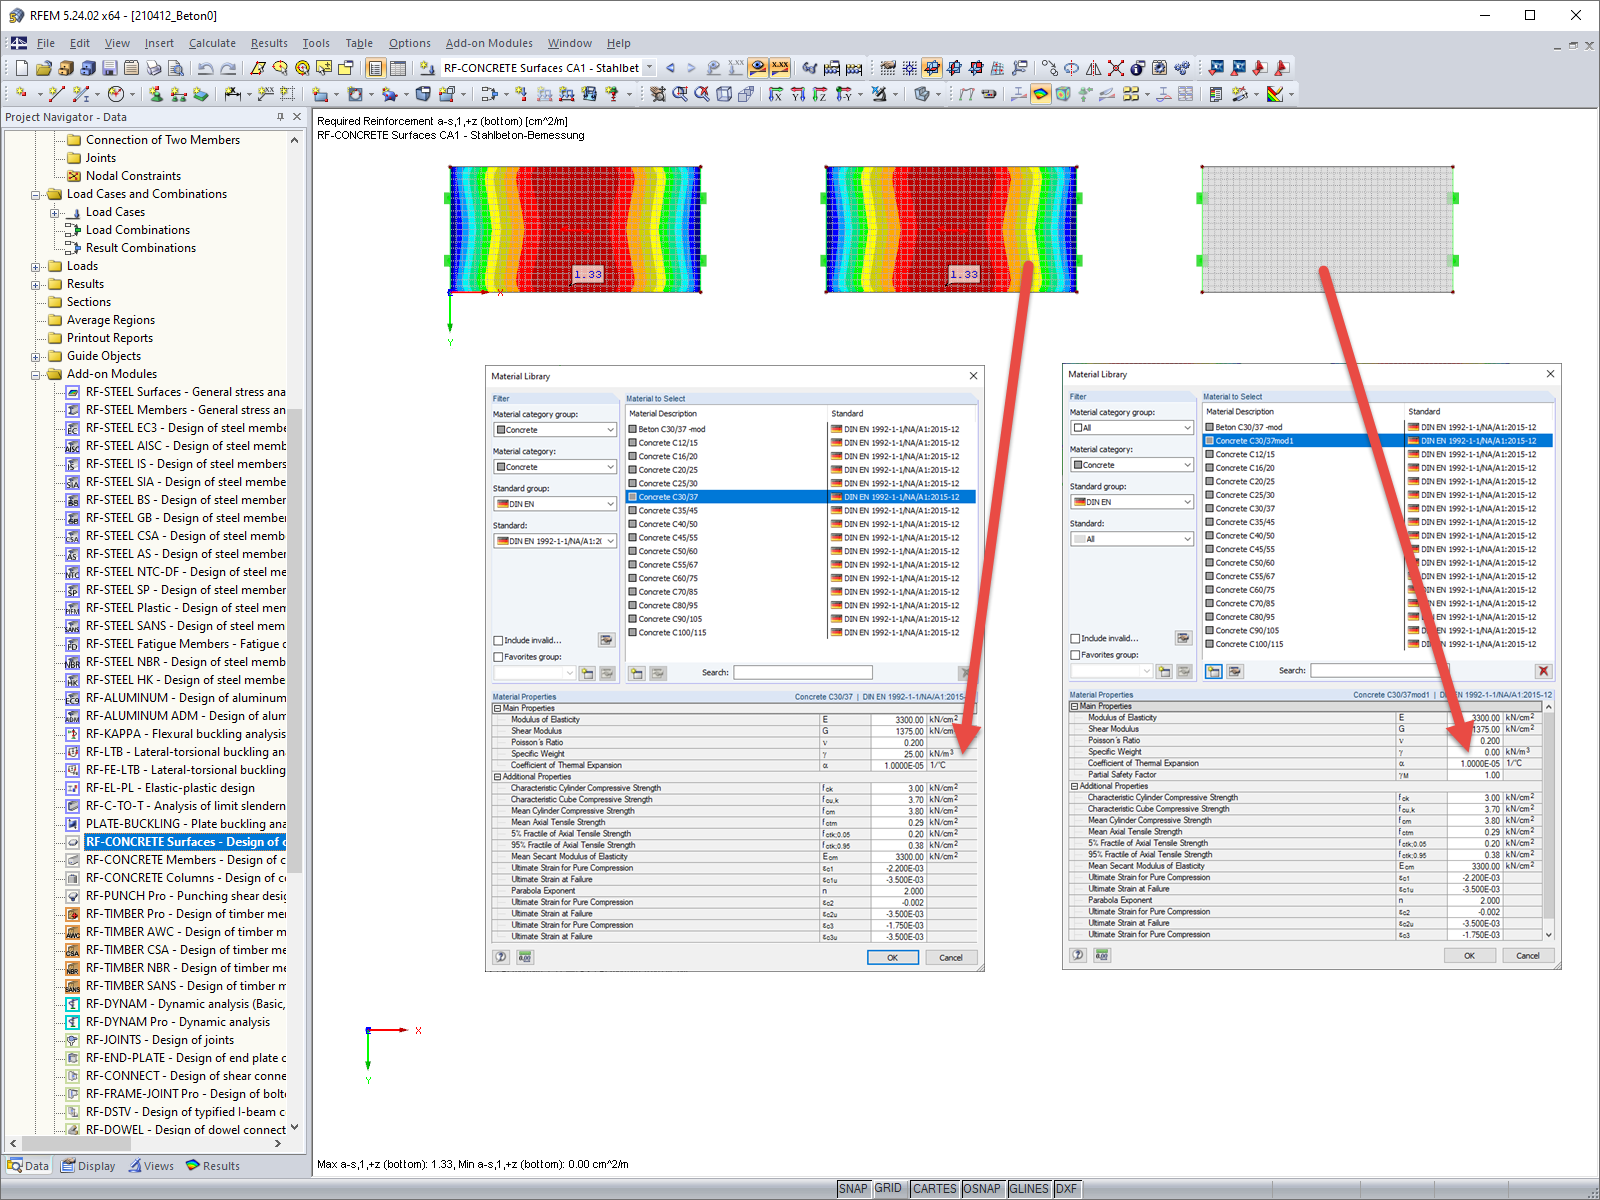This screenshot has width=1600, height=1200.
Task: Enable Include invalid checkbox in right Material Library
Action: (1075, 638)
